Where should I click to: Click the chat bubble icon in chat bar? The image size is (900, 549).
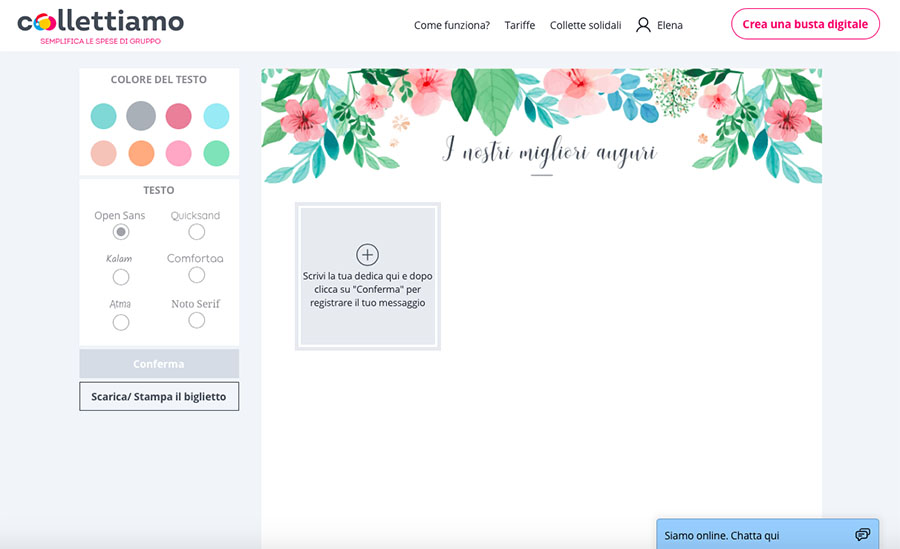862,535
